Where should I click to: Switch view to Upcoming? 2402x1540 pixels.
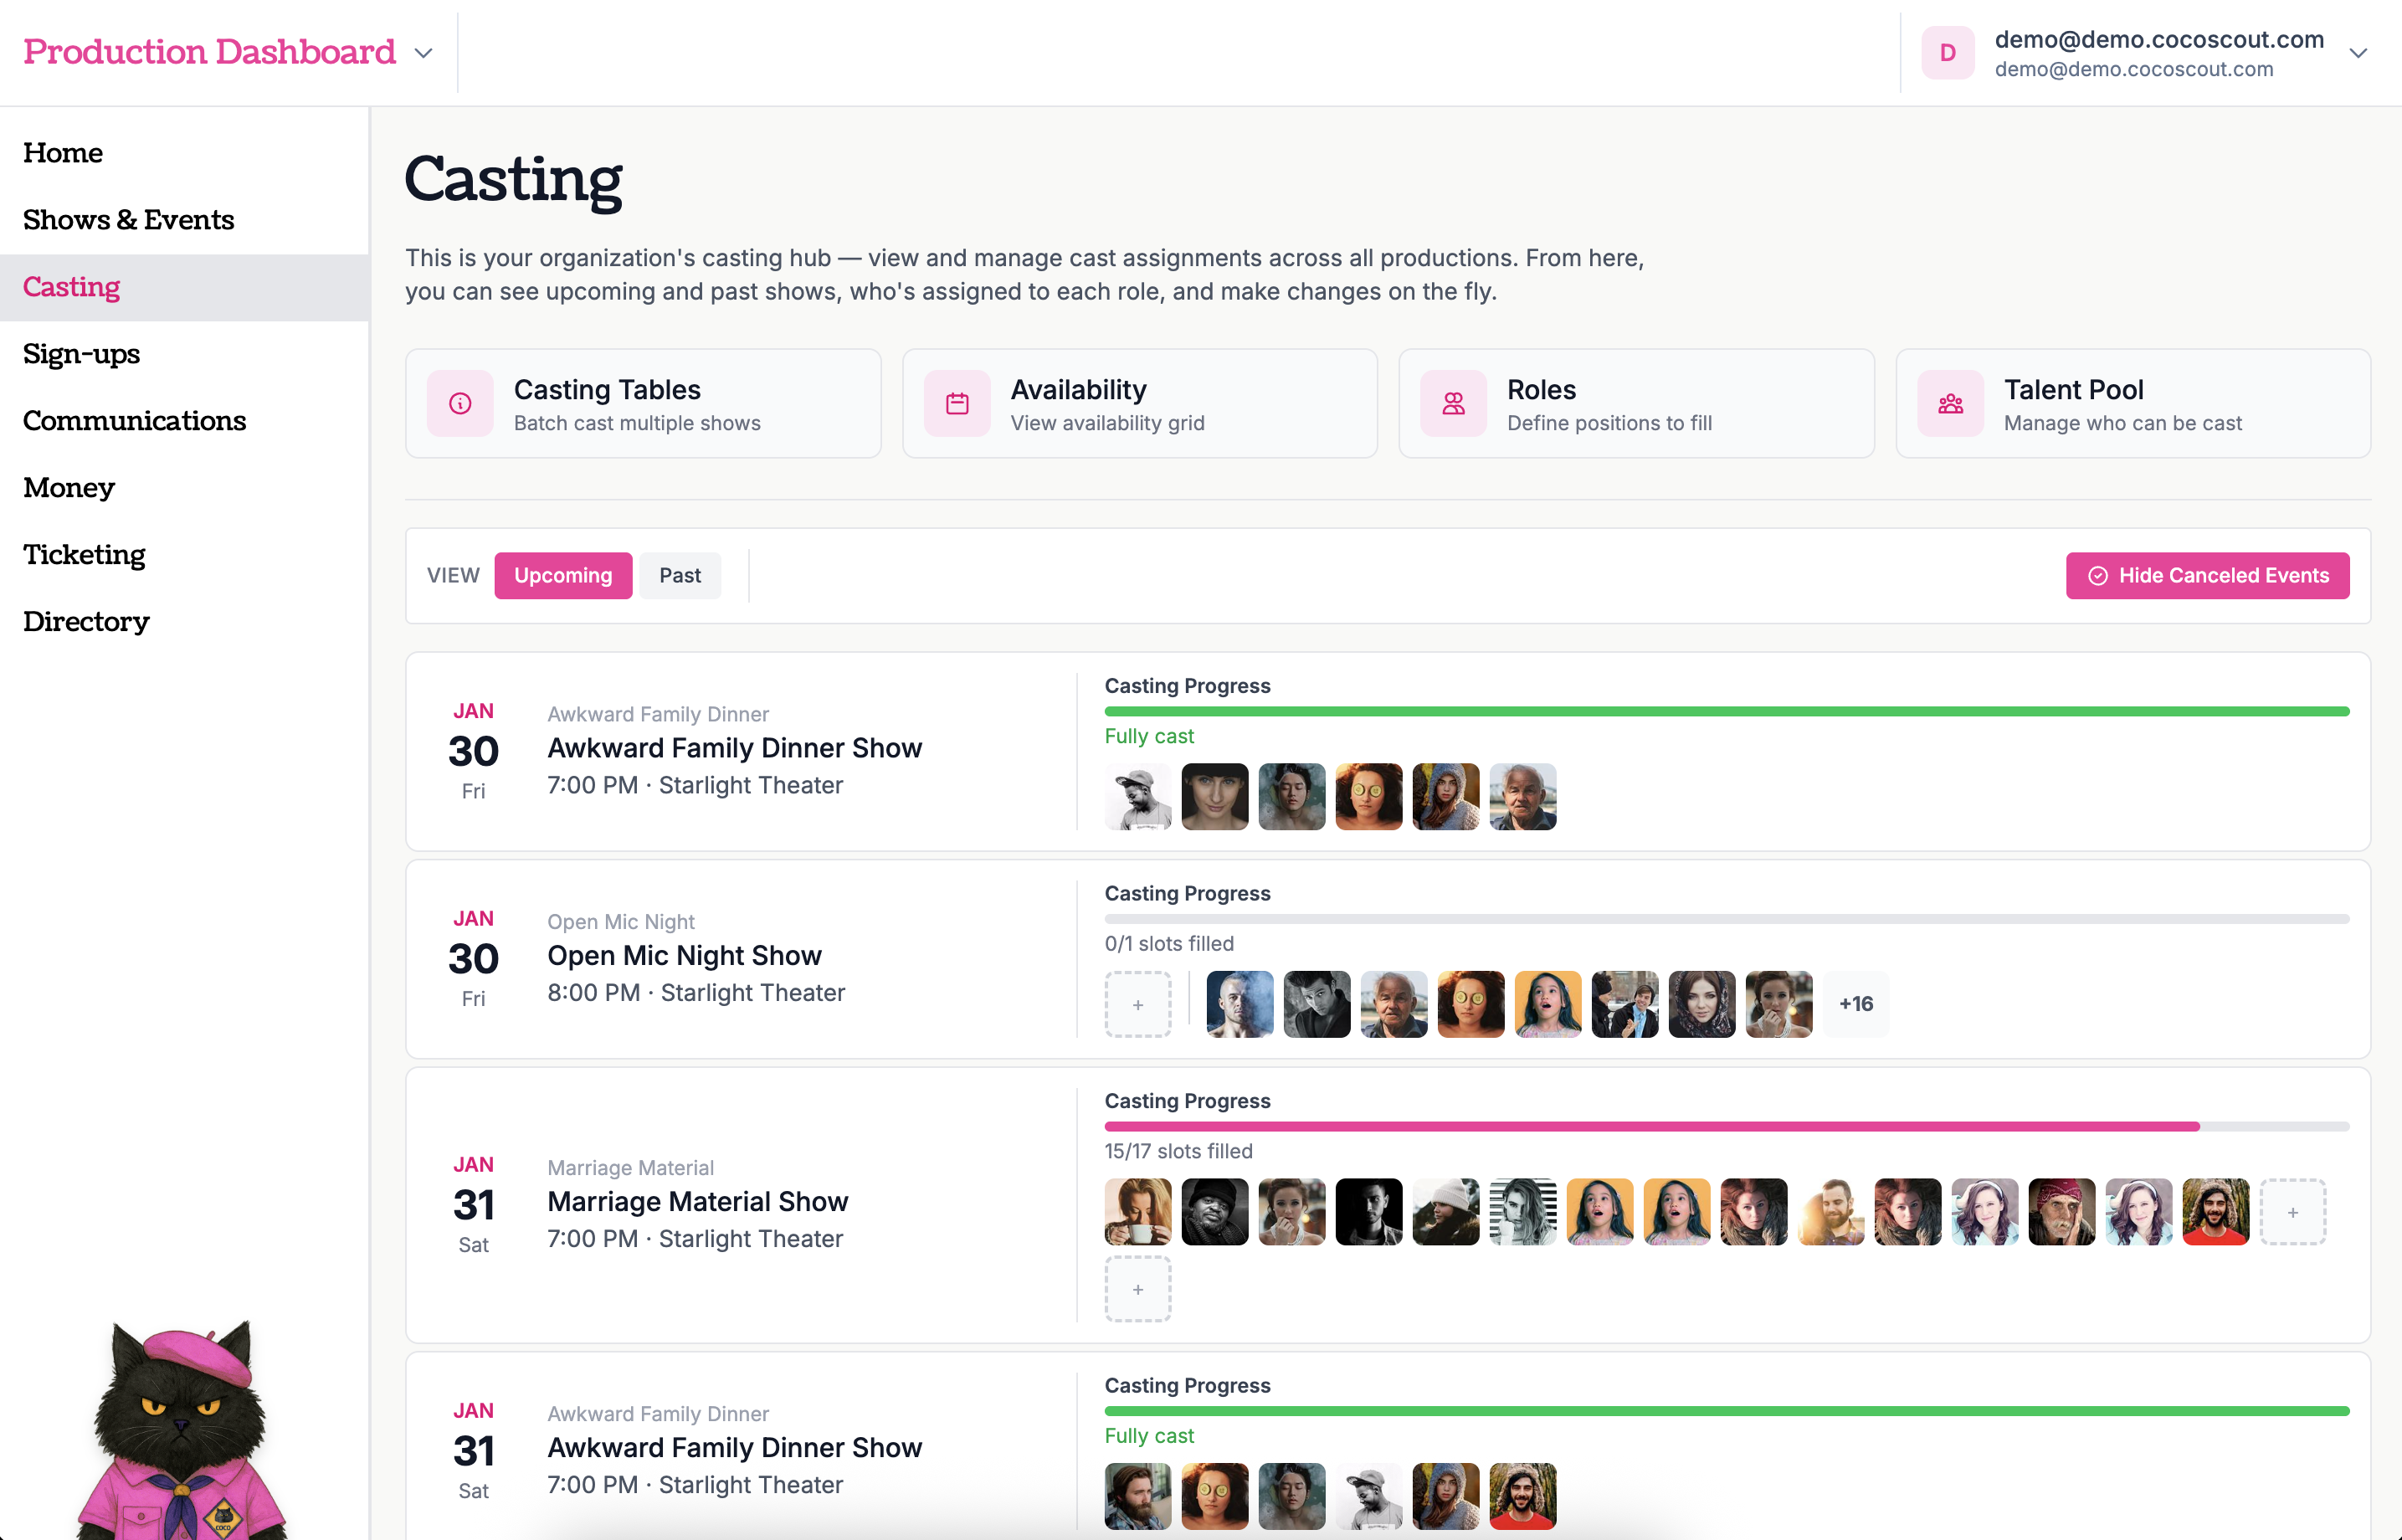(563, 575)
